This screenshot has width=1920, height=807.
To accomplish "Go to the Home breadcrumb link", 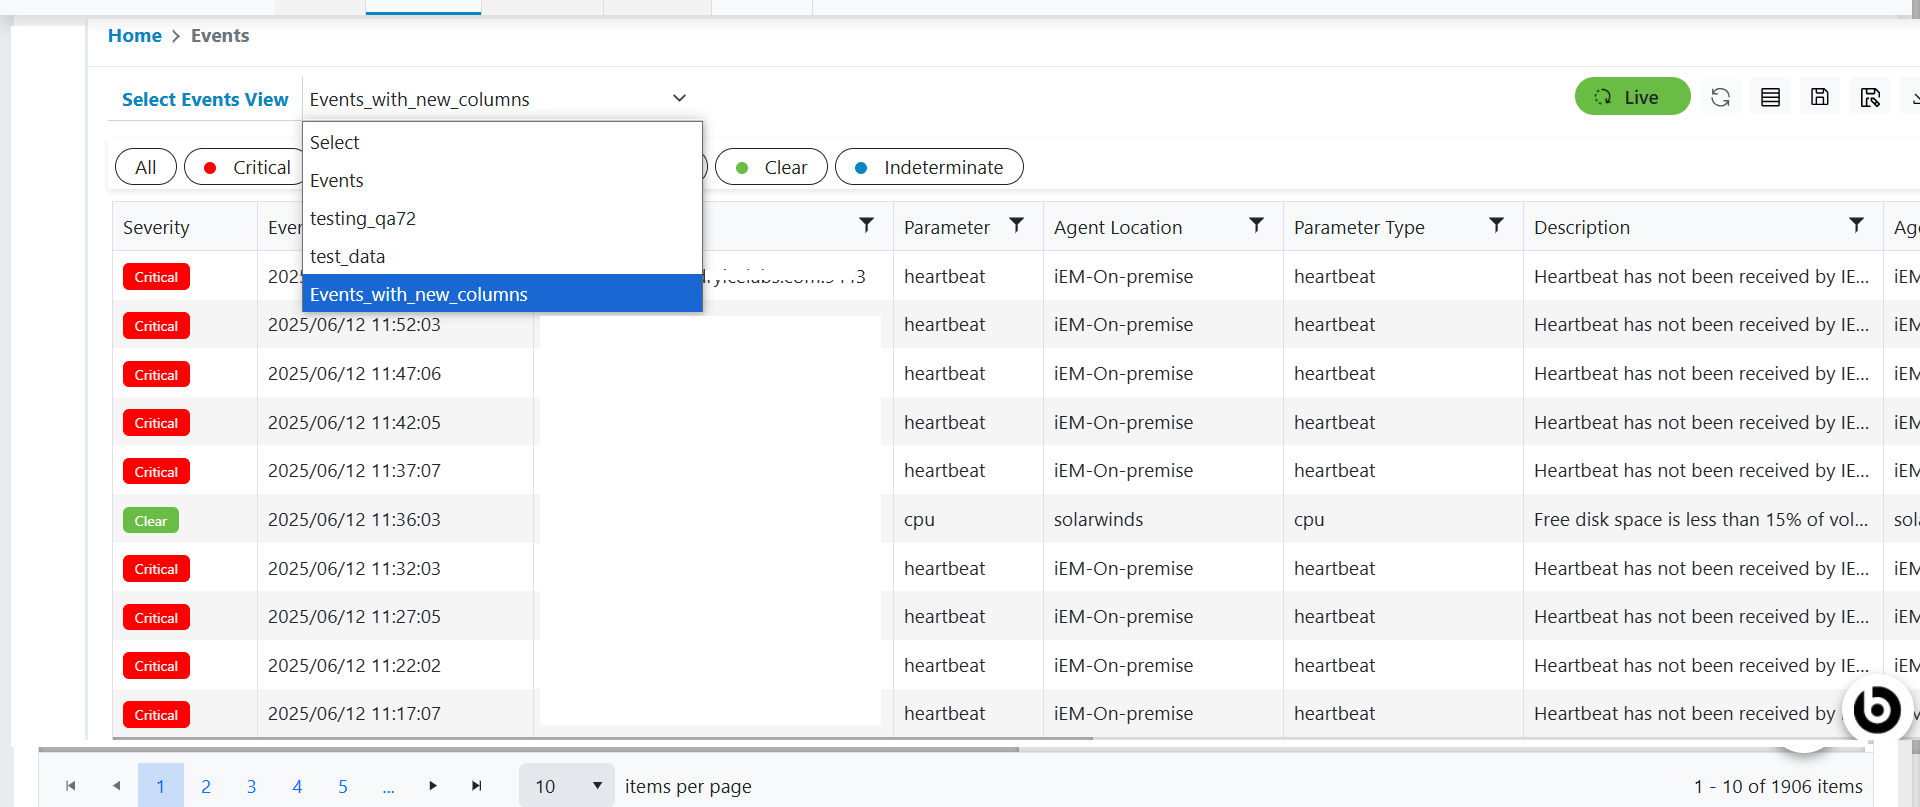I will pyautogui.click(x=134, y=36).
